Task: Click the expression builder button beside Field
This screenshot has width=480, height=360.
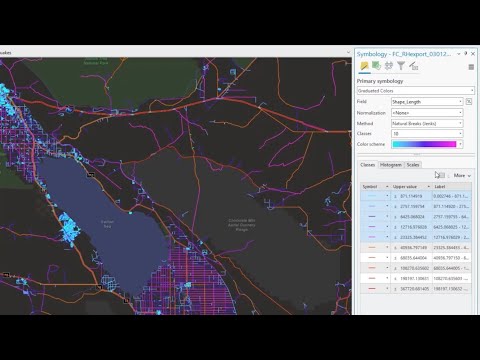Action: [x=469, y=102]
